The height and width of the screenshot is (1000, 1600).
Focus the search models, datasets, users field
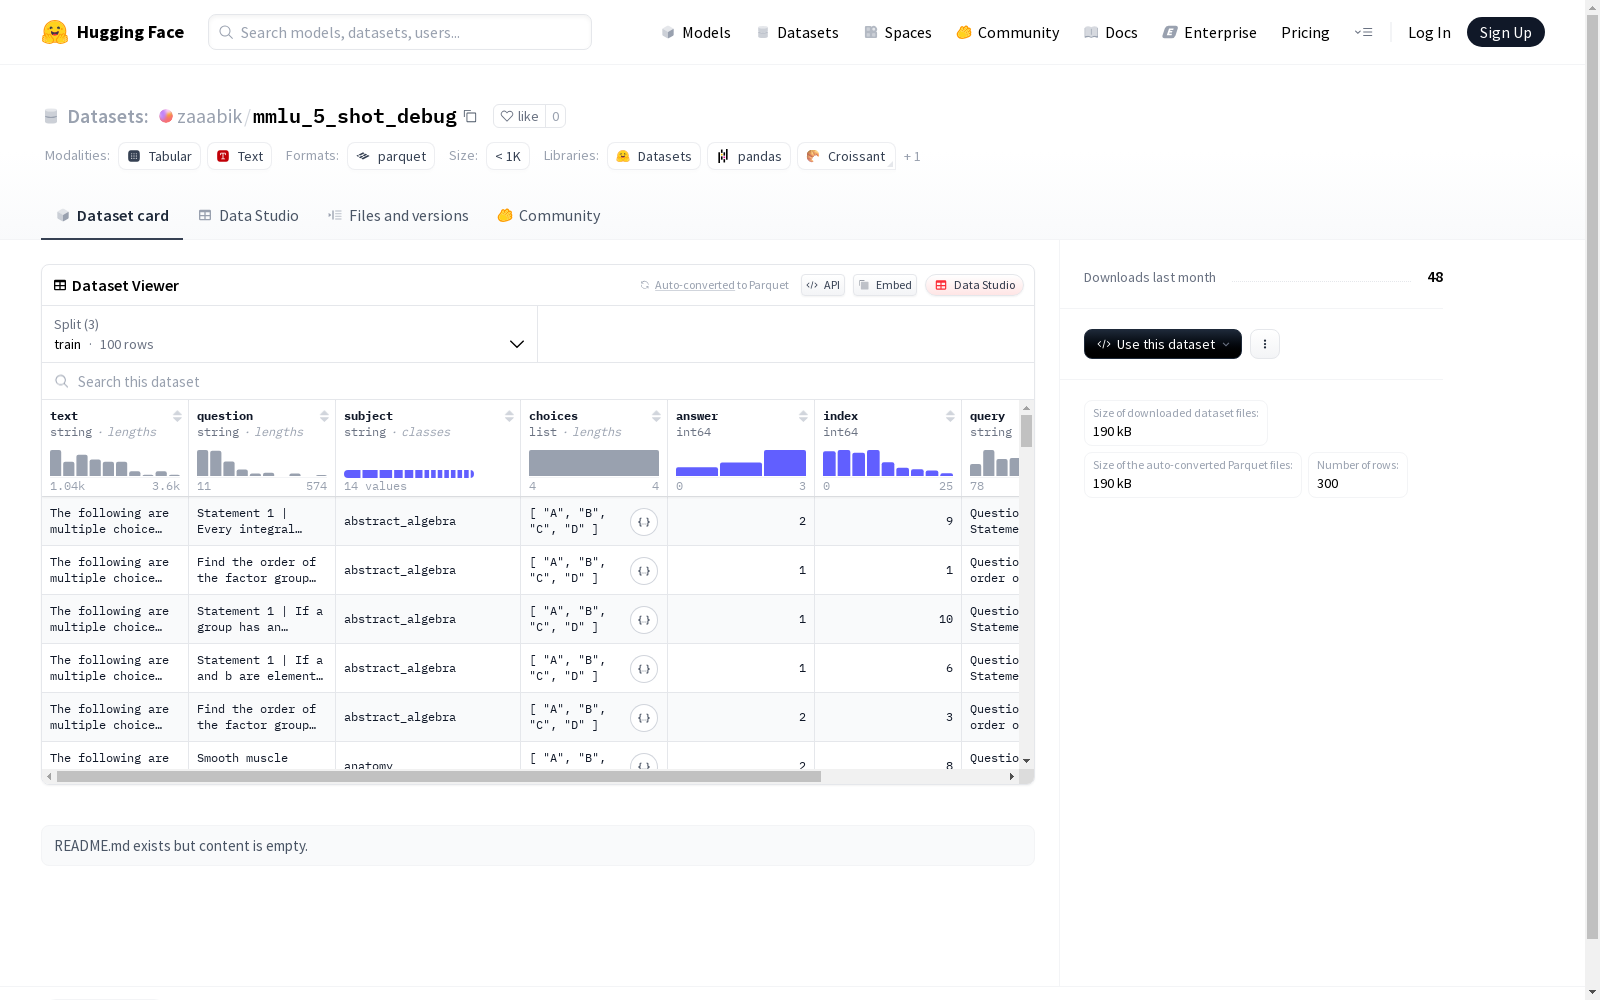coord(400,32)
